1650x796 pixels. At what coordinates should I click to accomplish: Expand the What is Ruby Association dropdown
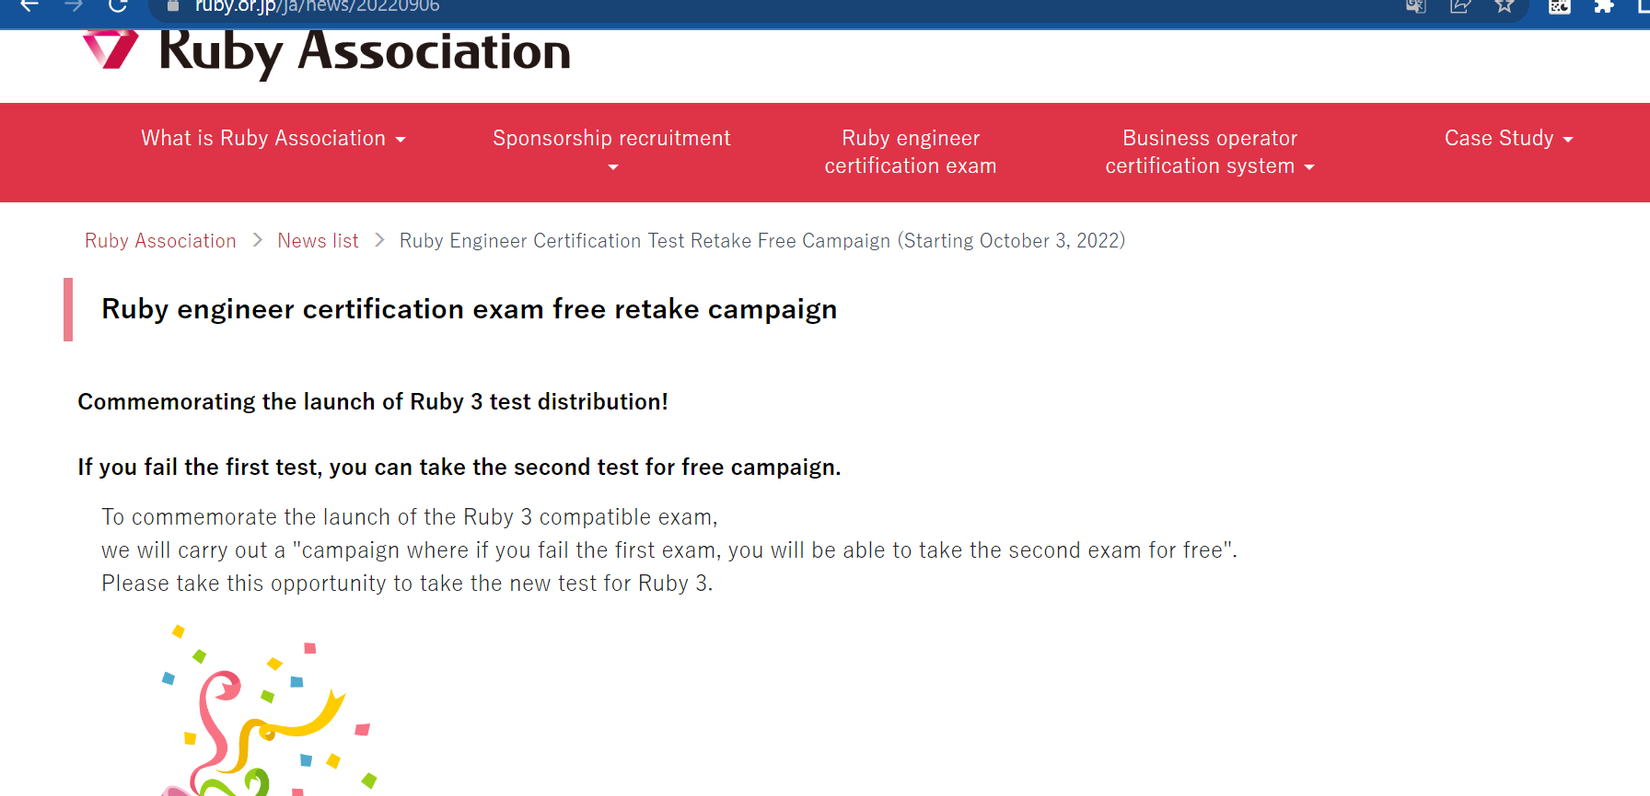point(273,138)
